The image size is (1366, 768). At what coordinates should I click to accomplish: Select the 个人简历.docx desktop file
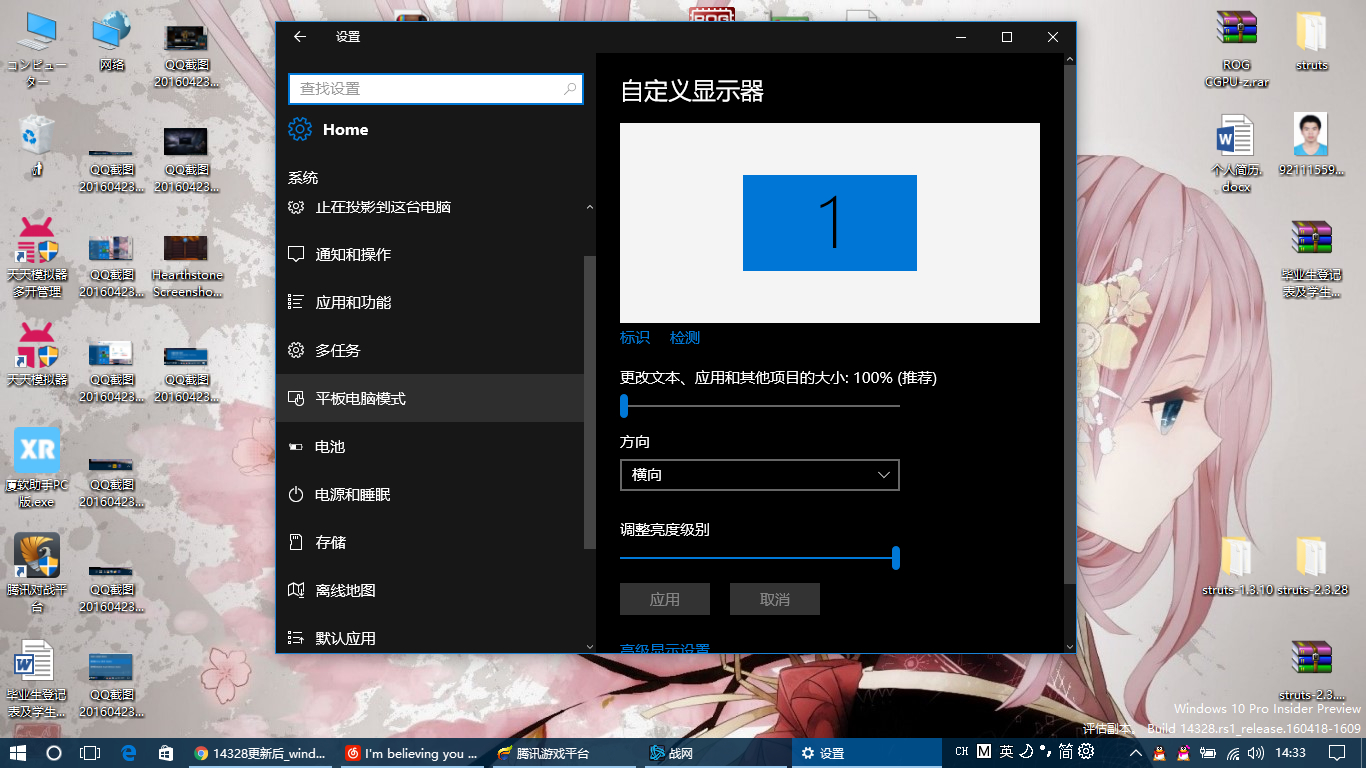1236,153
